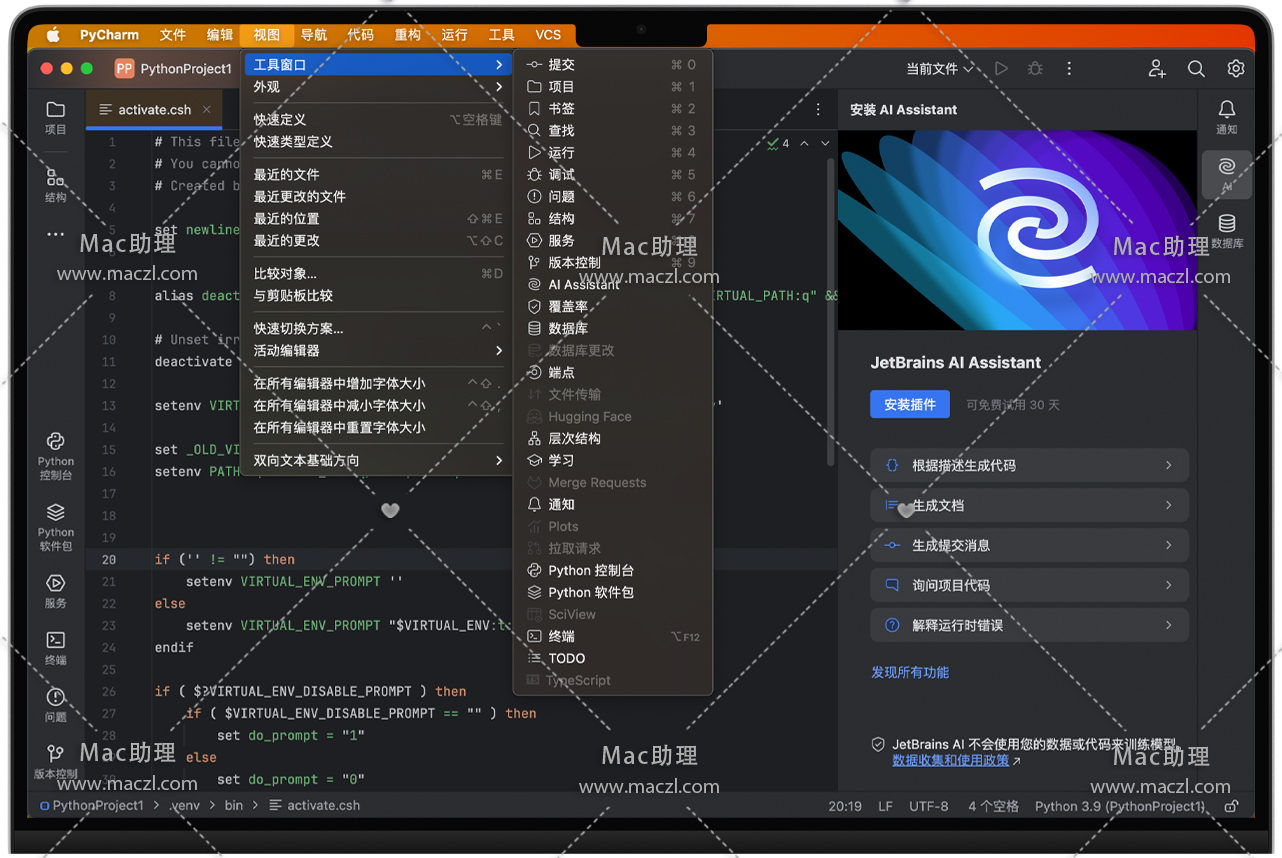1282x858 pixels.
Task: Open the Python 软件包 sidebar tool
Action: coord(56,513)
